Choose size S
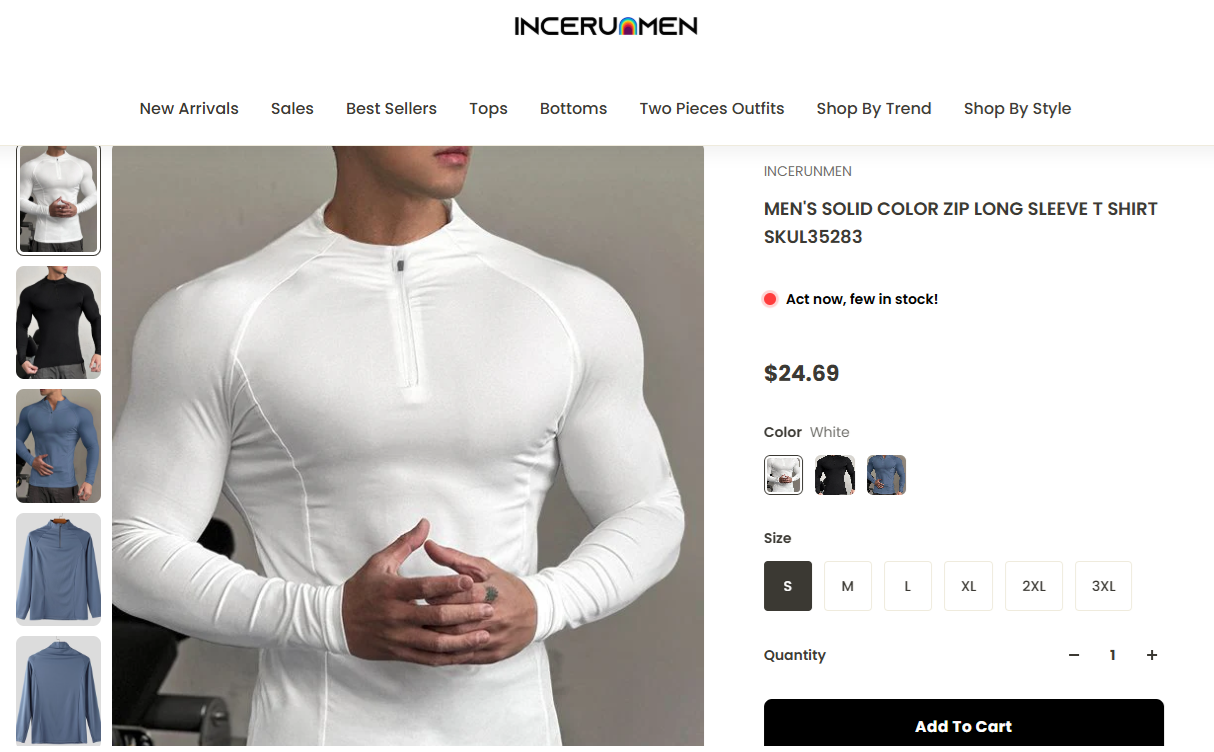Screen dimensions: 1214x752 click(x=788, y=586)
